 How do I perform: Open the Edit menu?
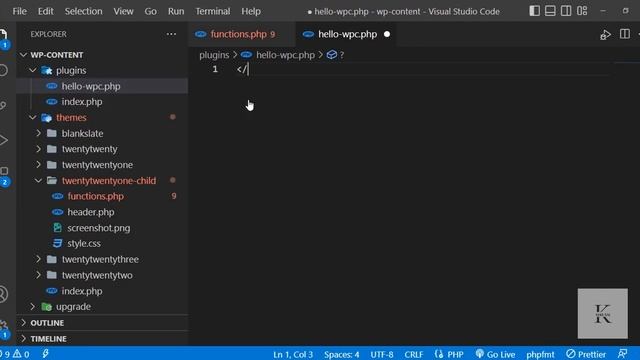coord(46,11)
